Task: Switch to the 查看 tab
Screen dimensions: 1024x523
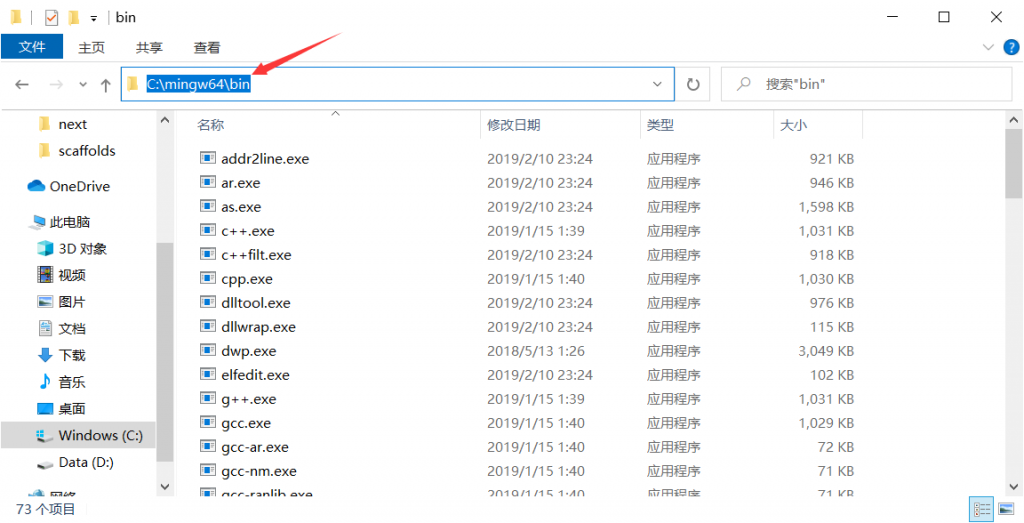Action: coord(207,47)
